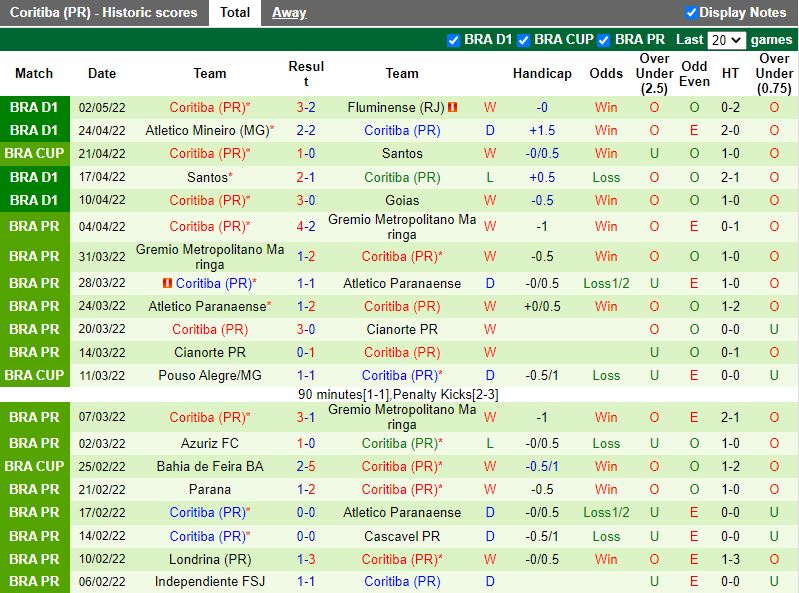Viewport: 799px width, 593px height.
Task: Open Azuriz FC team link
Action: [x=210, y=443]
